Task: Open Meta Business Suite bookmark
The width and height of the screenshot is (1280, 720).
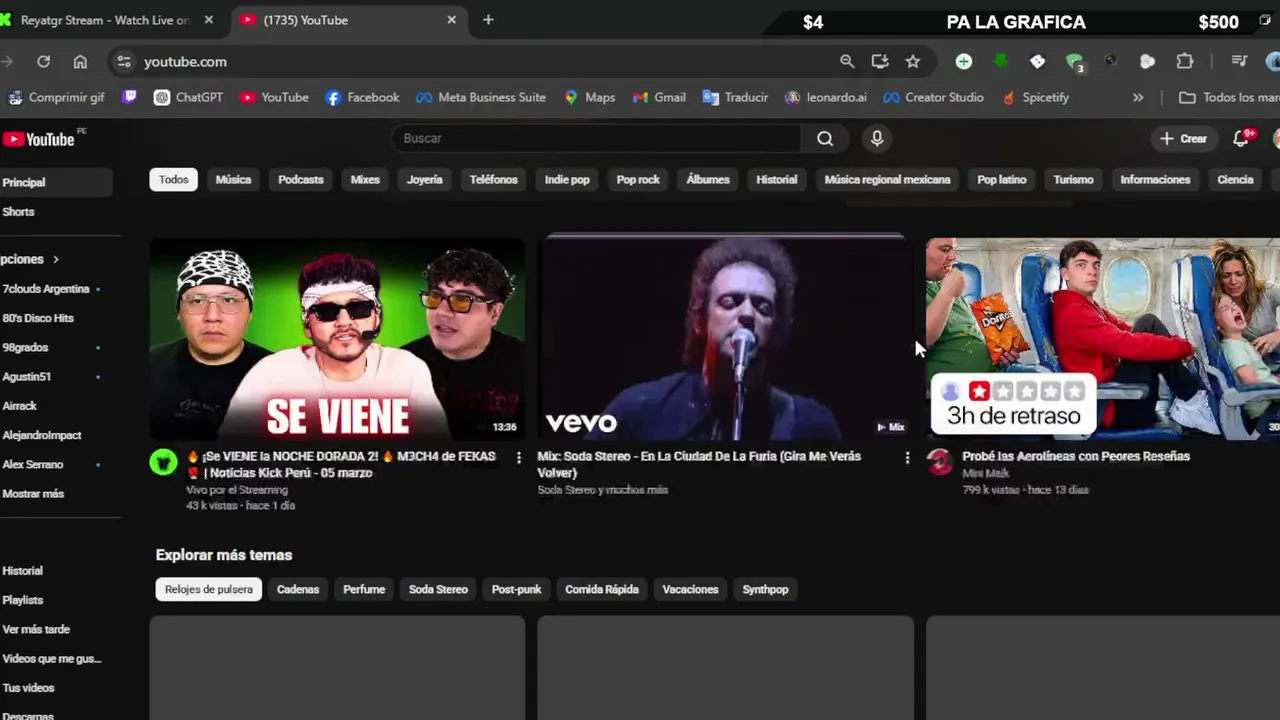Action: (481, 98)
